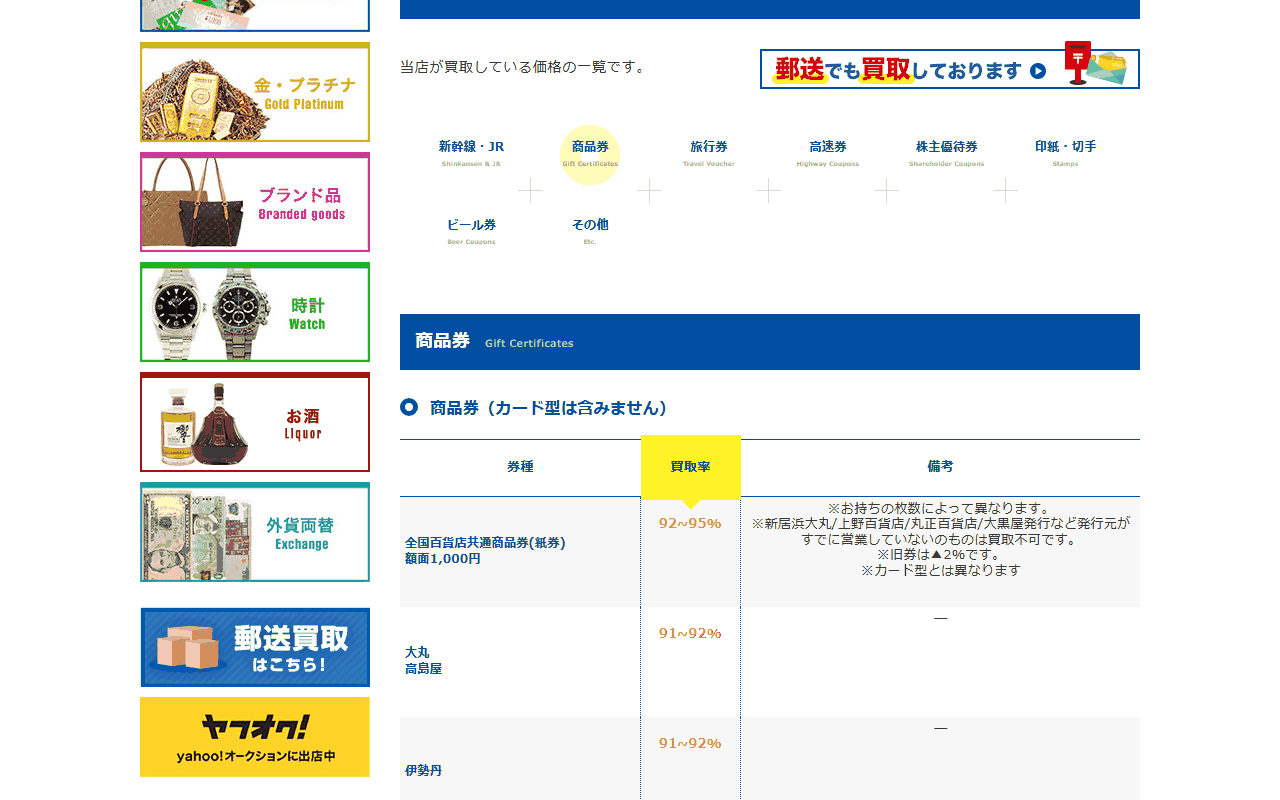Open the ブランド品 Branded goods banner
The height and width of the screenshot is (800, 1280).
[255, 202]
